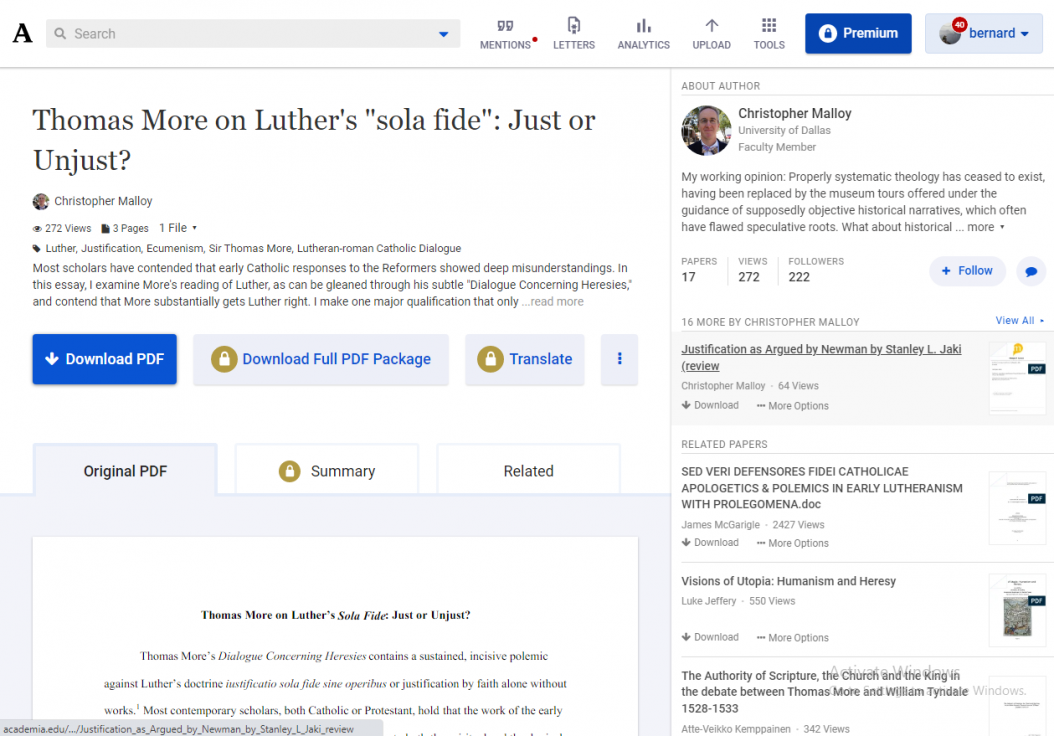Open the Ecumenism tag
Screen dimensions: 1054x736
pos(175,249)
